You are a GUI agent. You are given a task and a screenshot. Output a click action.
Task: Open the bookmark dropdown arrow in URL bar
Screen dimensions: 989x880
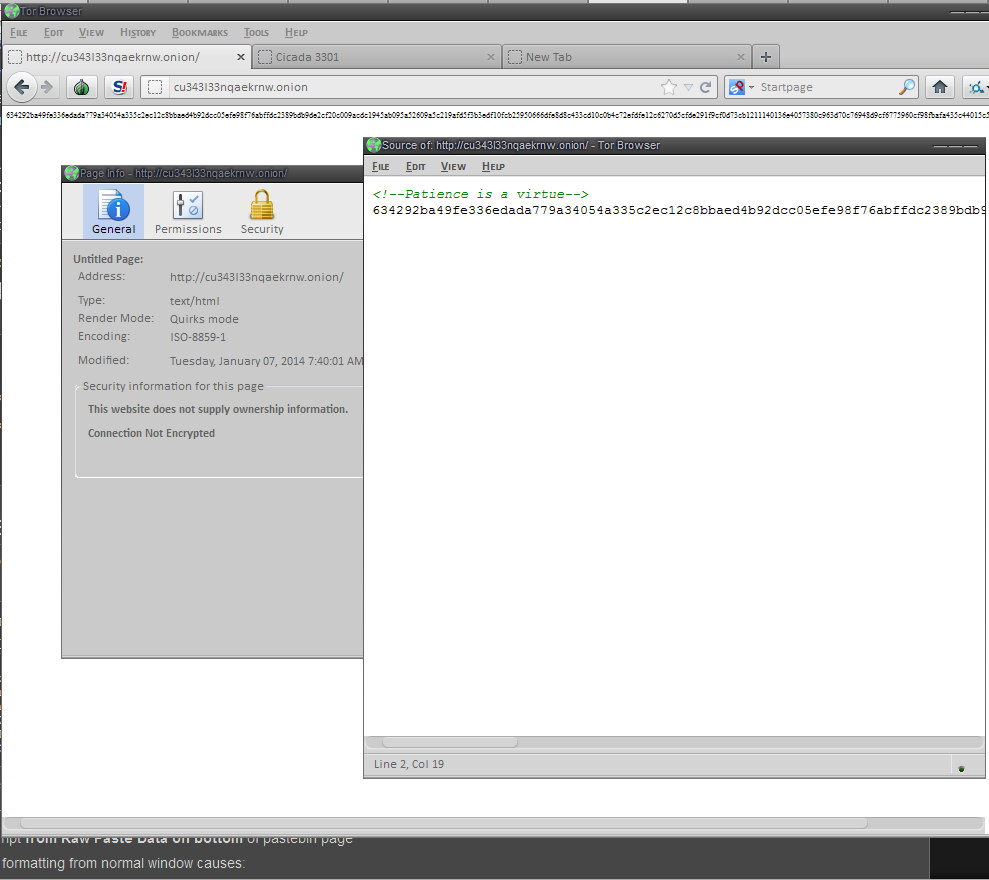coord(688,87)
